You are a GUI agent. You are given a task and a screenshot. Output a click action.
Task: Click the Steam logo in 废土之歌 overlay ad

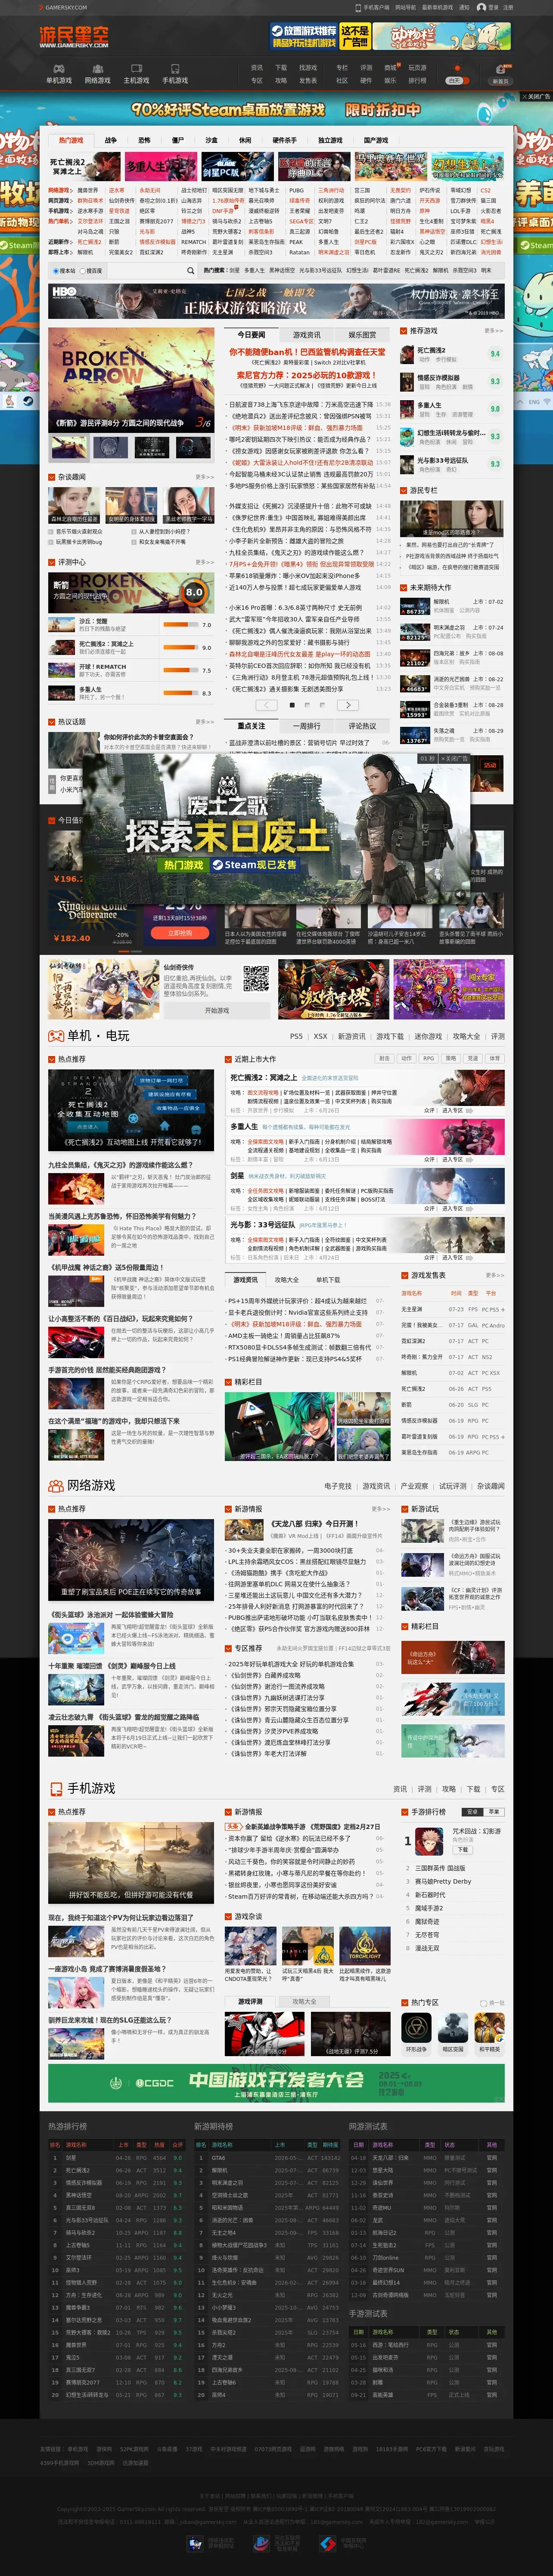tap(218, 865)
